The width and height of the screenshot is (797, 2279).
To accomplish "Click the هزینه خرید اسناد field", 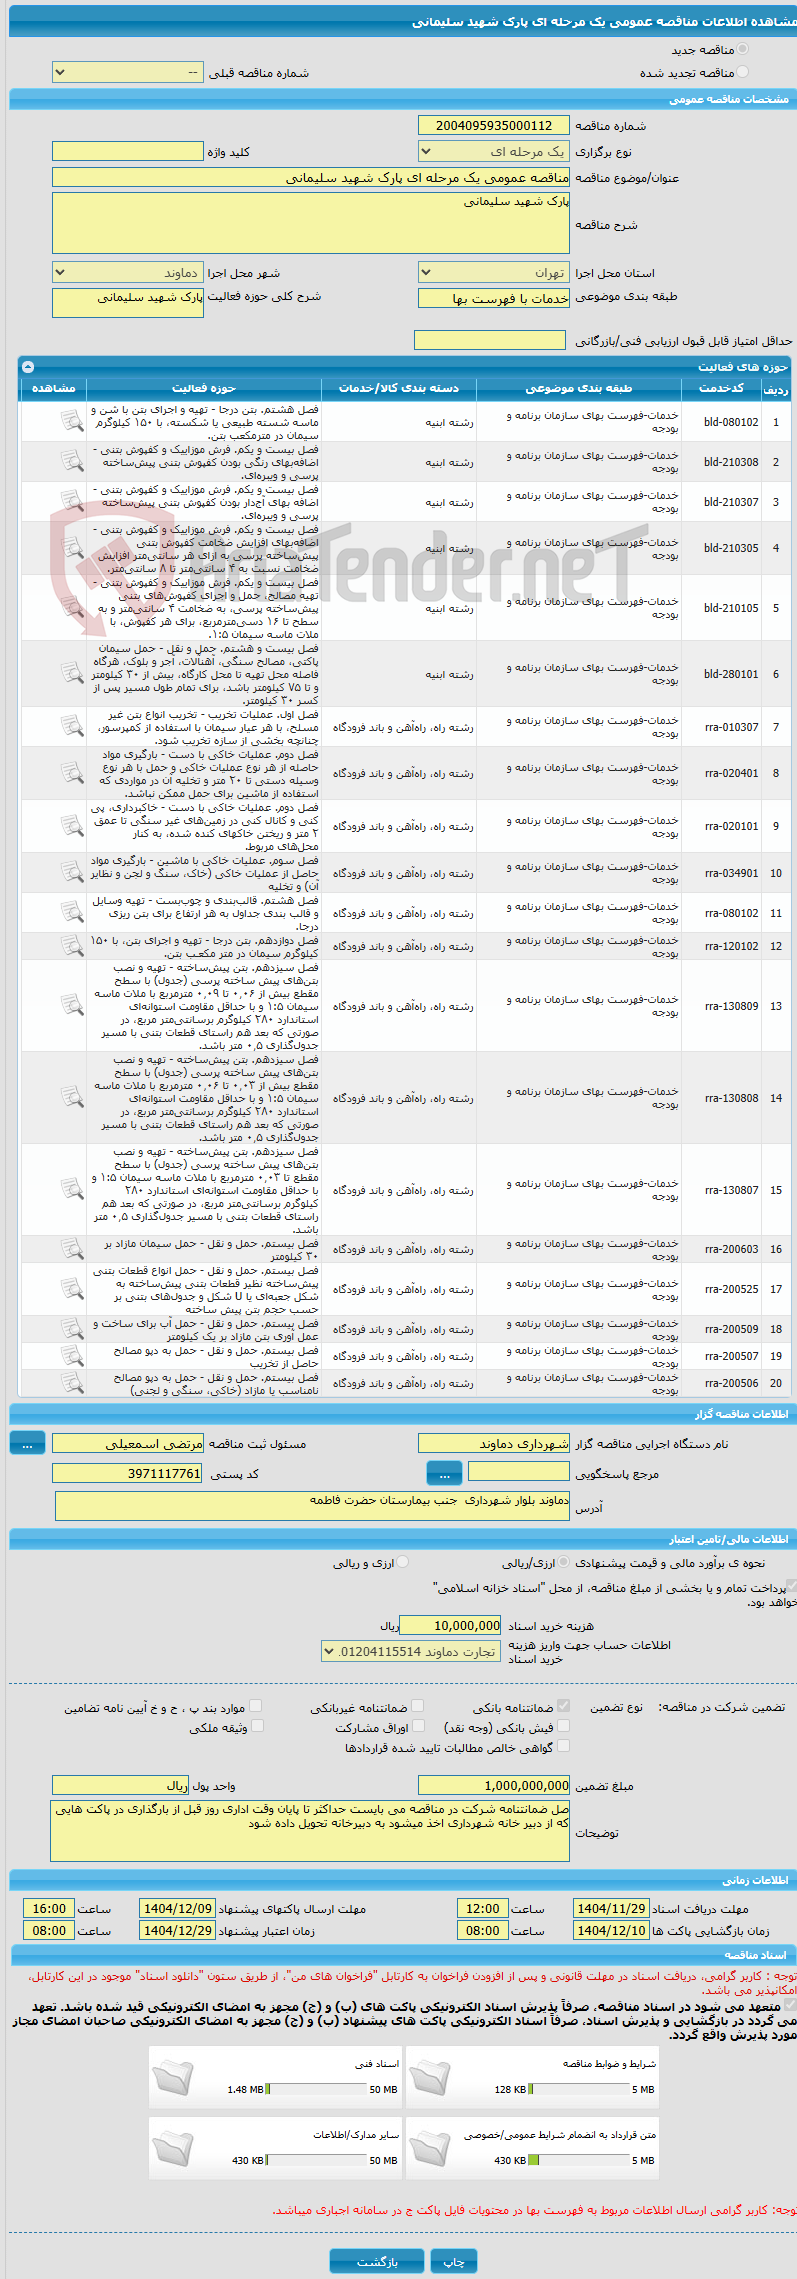I will [x=450, y=1625].
